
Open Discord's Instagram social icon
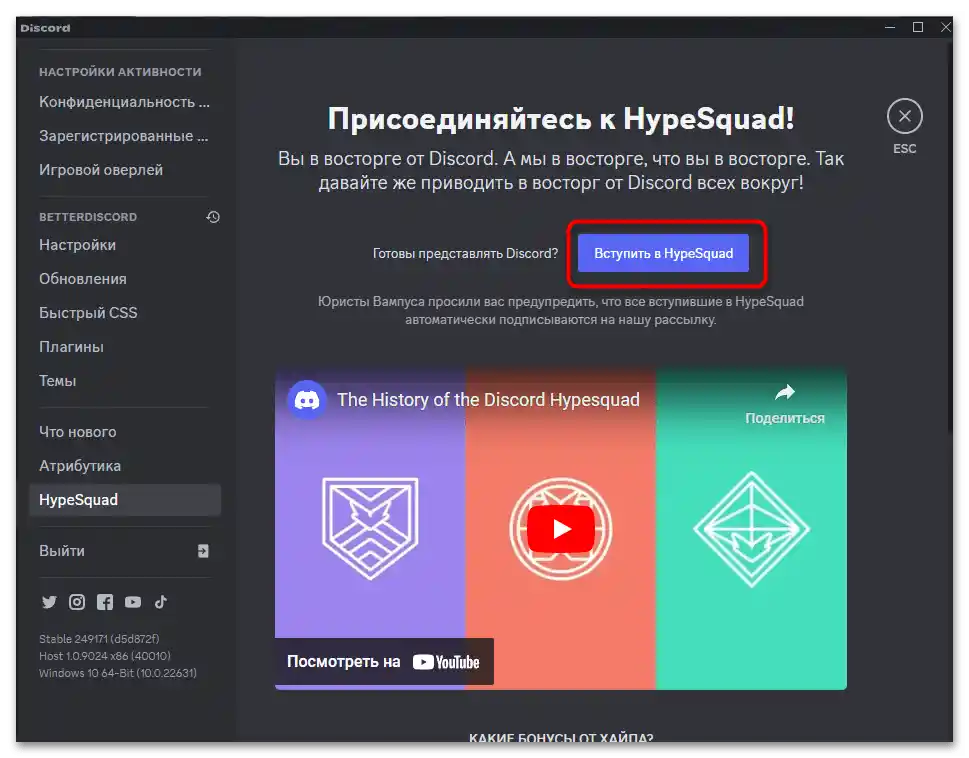[x=77, y=602]
